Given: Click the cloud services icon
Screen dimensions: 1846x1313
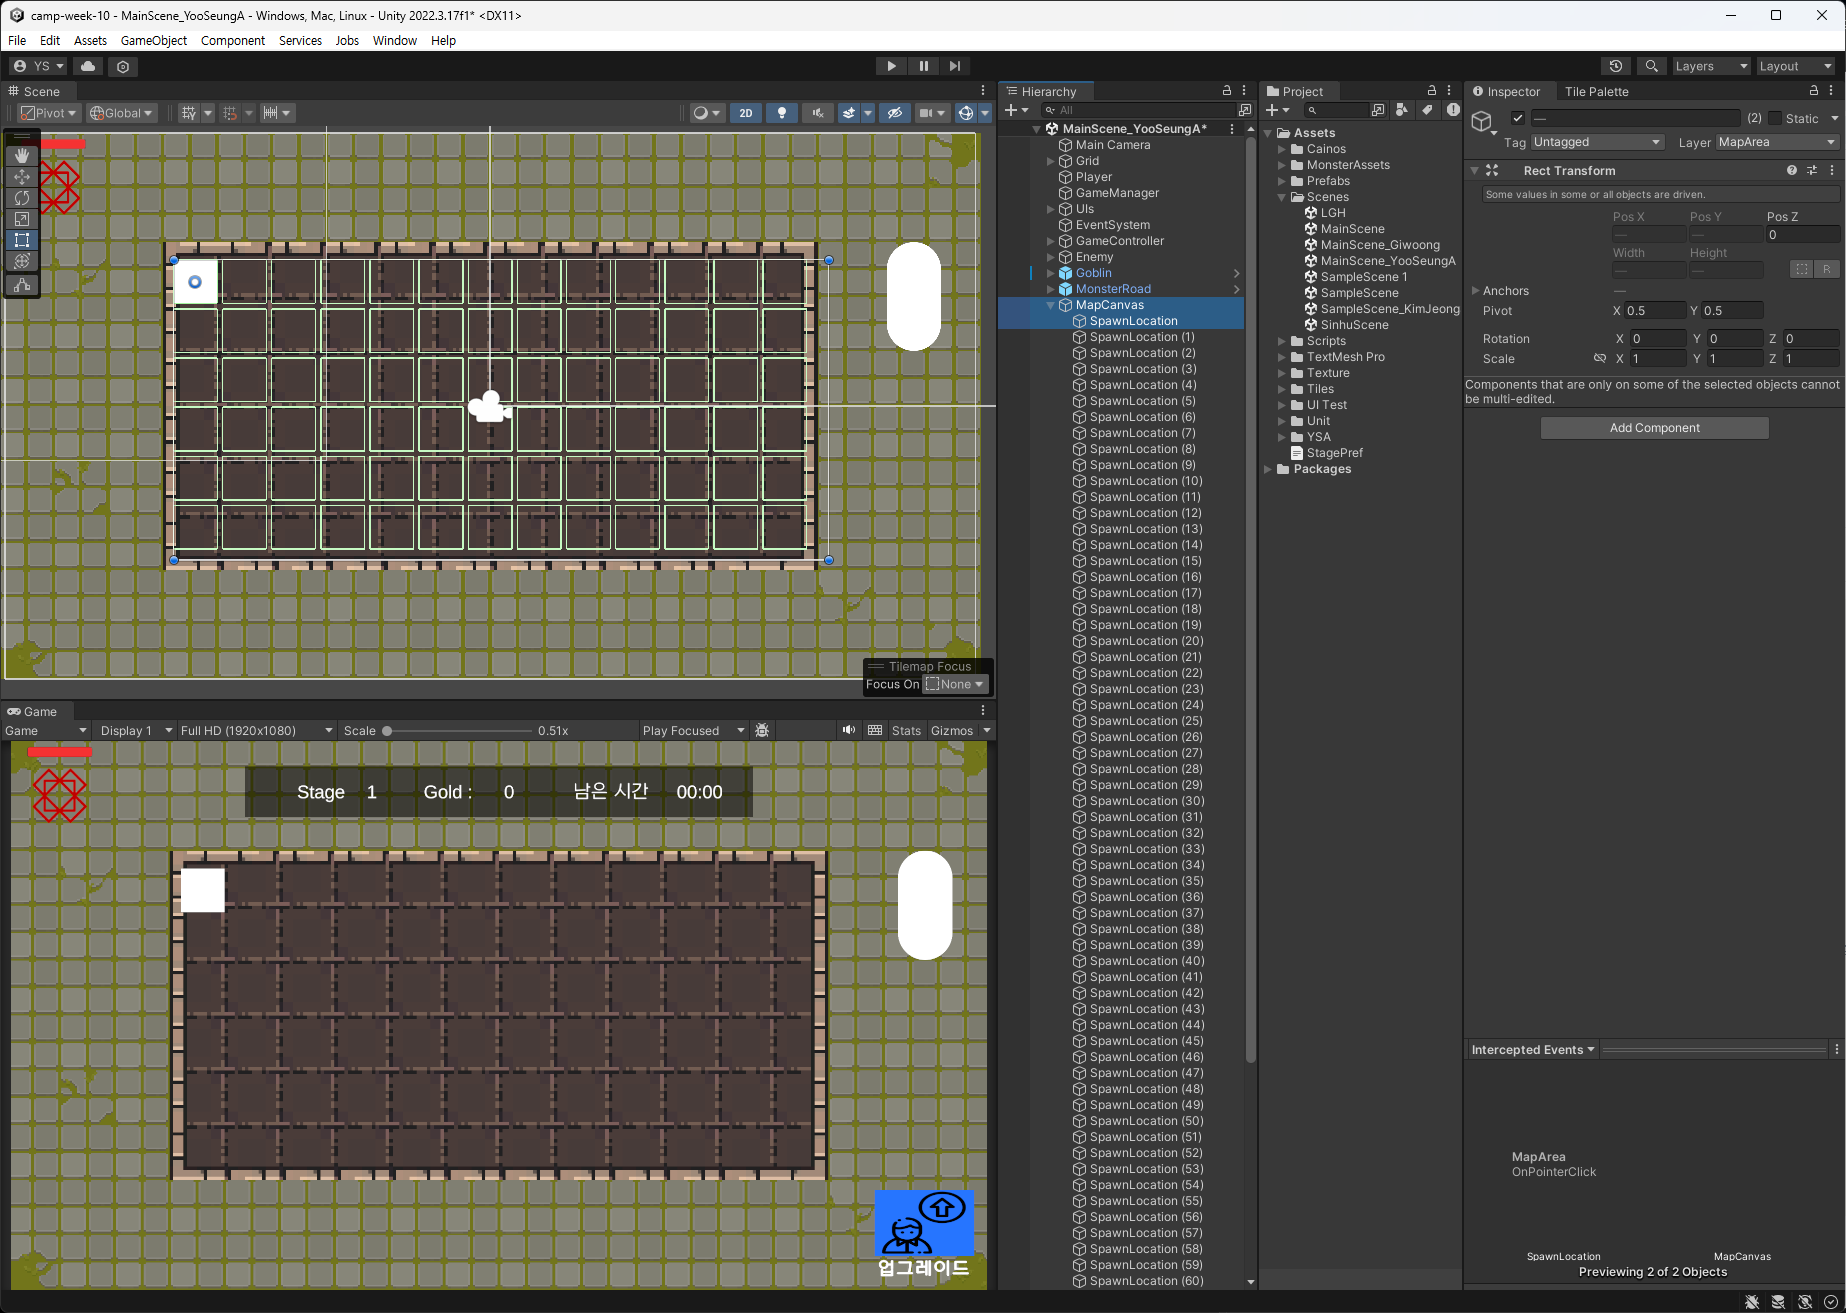Looking at the screenshot, I should coord(88,66).
